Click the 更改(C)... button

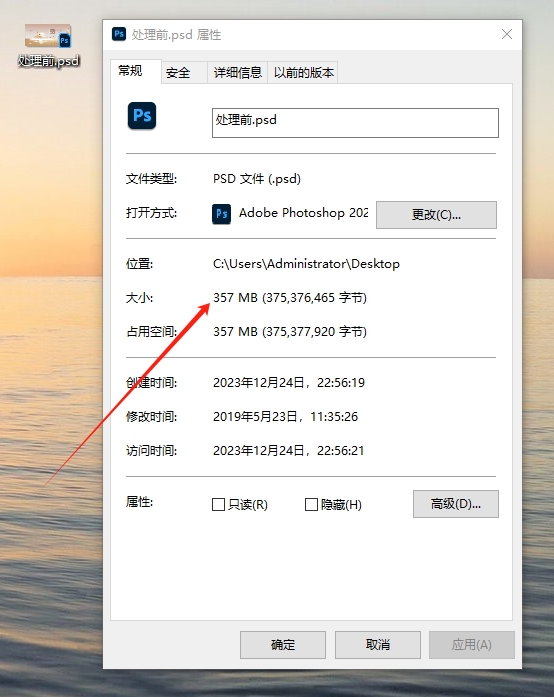(436, 215)
